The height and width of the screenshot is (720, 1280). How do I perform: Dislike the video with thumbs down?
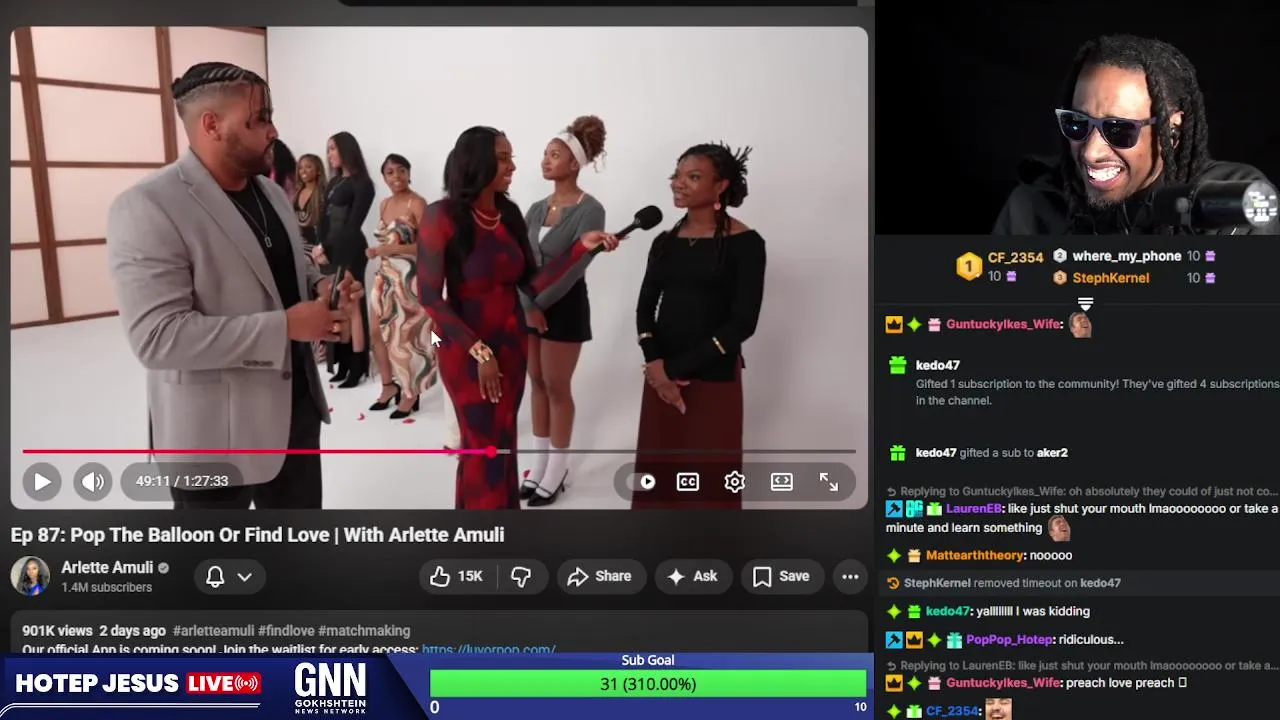point(521,576)
